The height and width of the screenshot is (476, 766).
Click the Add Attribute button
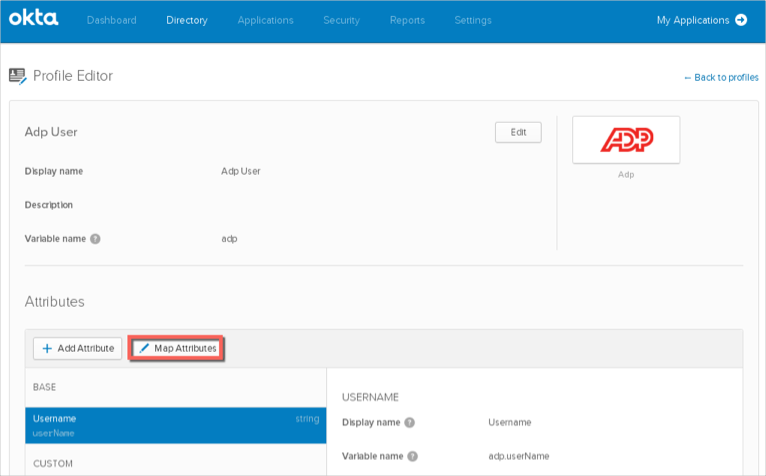click(x=78, y=348)
